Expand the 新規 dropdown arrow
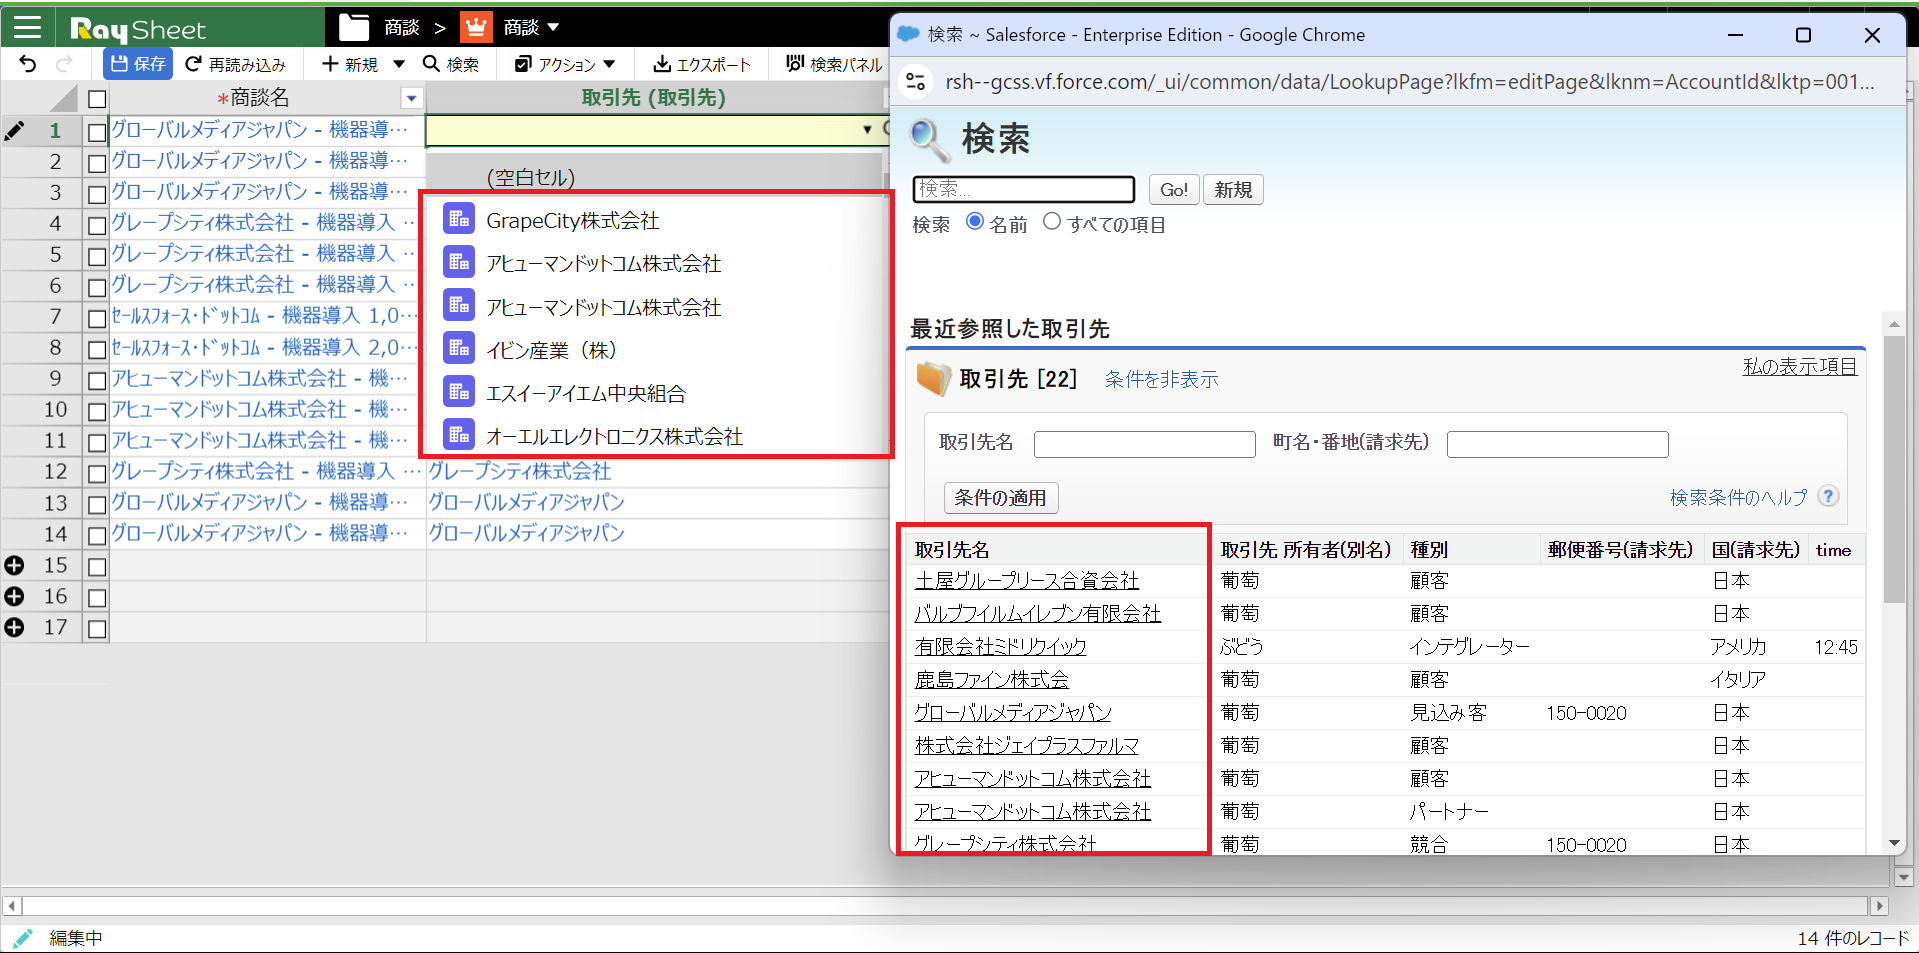 [399, 64]
